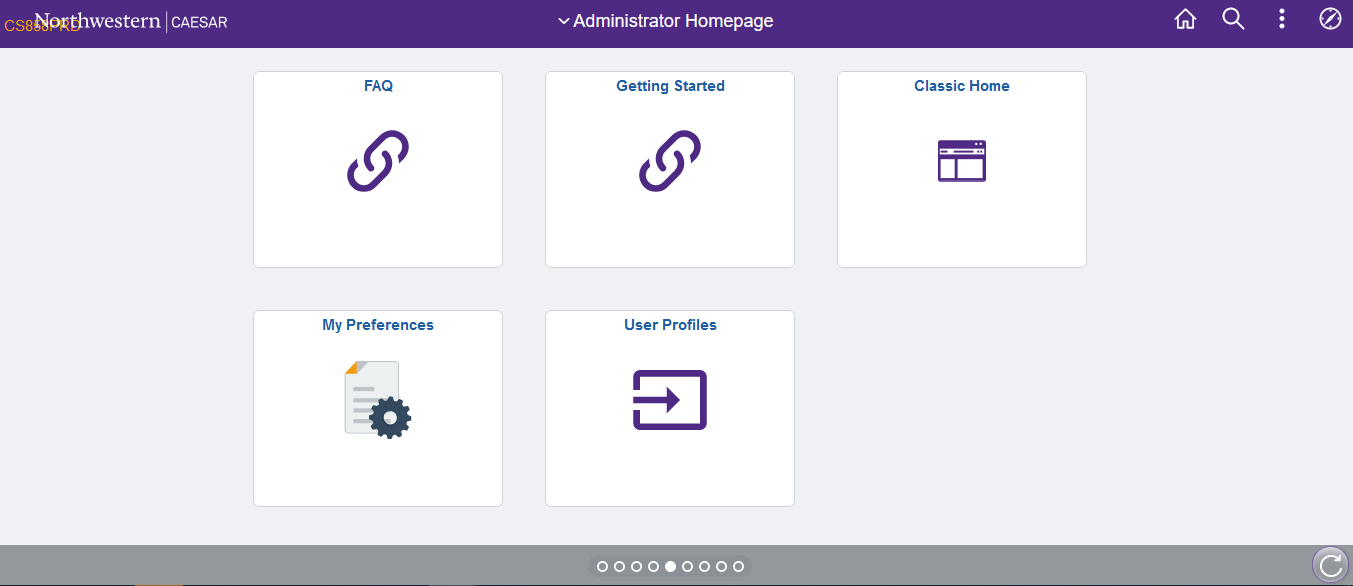Select the first carousel page indicator
This screenshot has width=1353, height=586.
pos(602,566)
